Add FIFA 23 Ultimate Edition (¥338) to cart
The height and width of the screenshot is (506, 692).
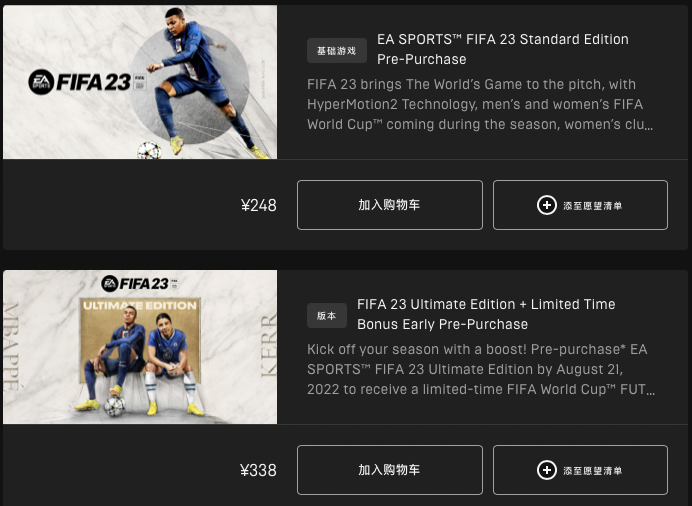[389, 470]
